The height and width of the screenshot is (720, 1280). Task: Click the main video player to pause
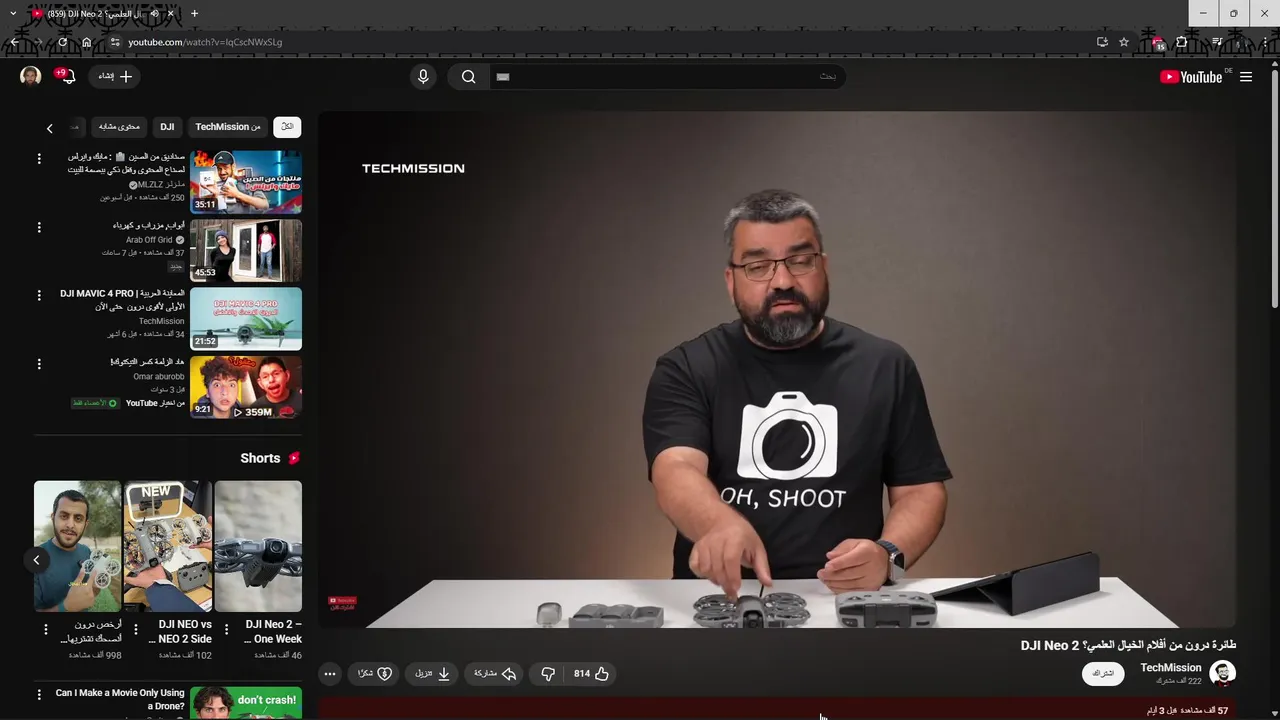pyautogui.click(x=777, y=369)
